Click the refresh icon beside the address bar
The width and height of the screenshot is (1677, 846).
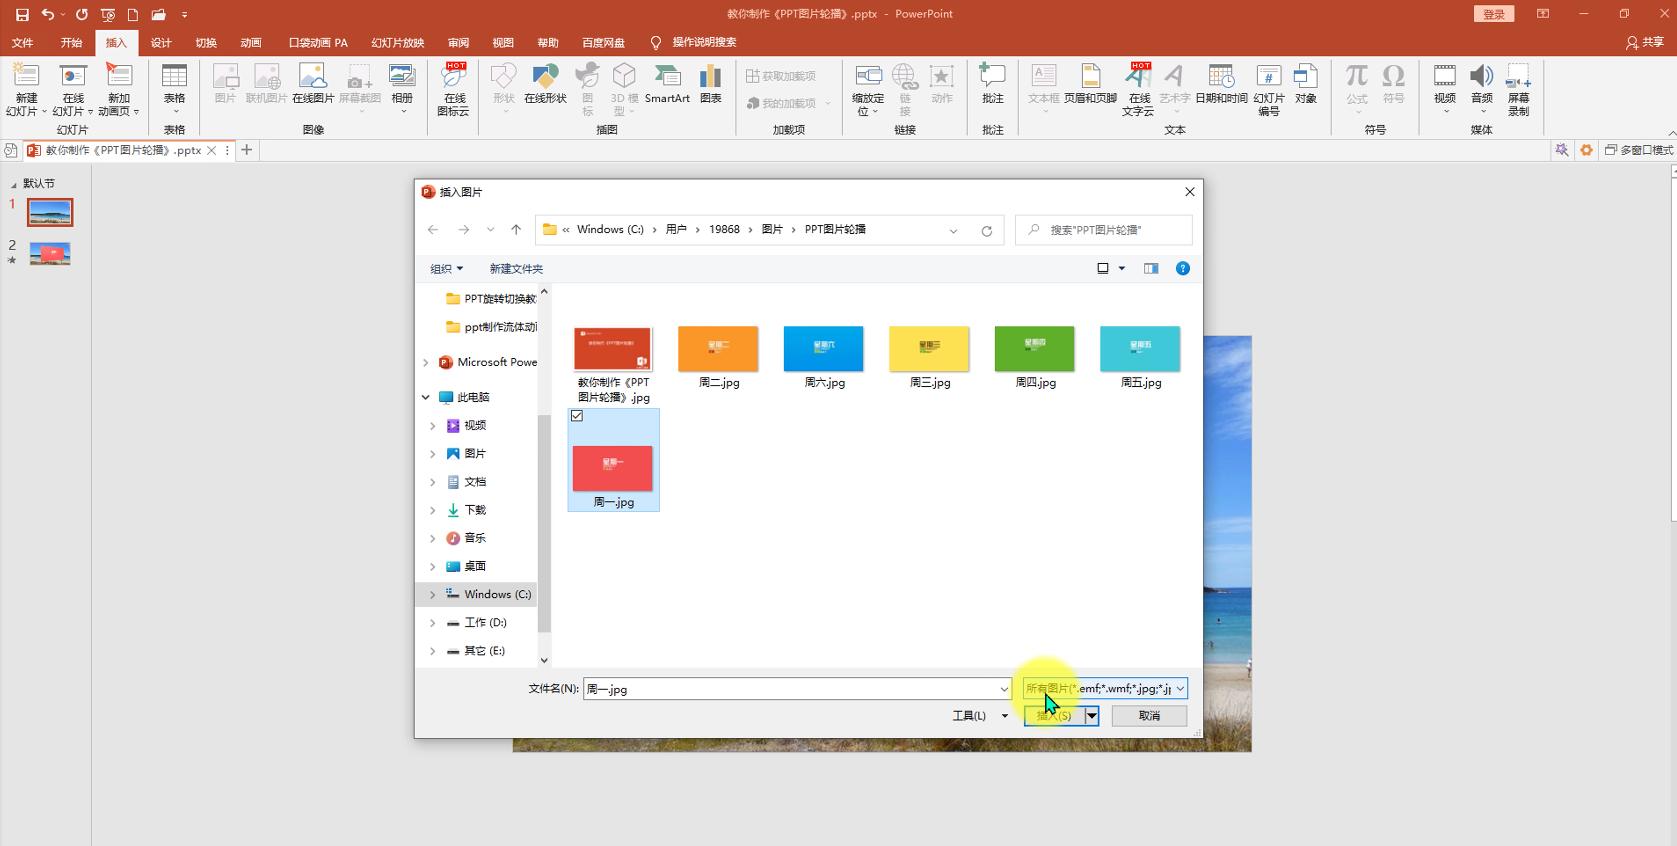(986, 230)
